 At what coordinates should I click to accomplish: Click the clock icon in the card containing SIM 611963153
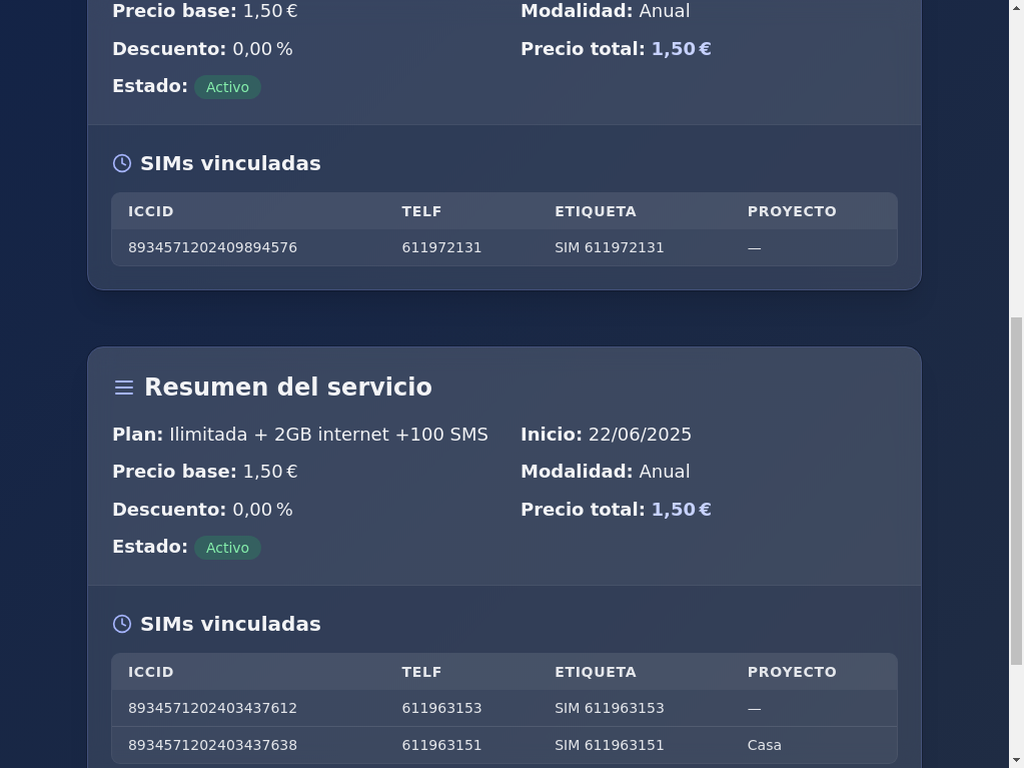tap(122, 624)
